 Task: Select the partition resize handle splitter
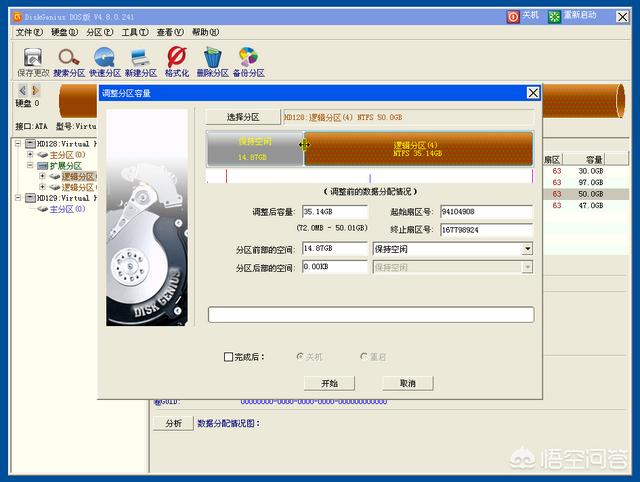pos(304,145)
